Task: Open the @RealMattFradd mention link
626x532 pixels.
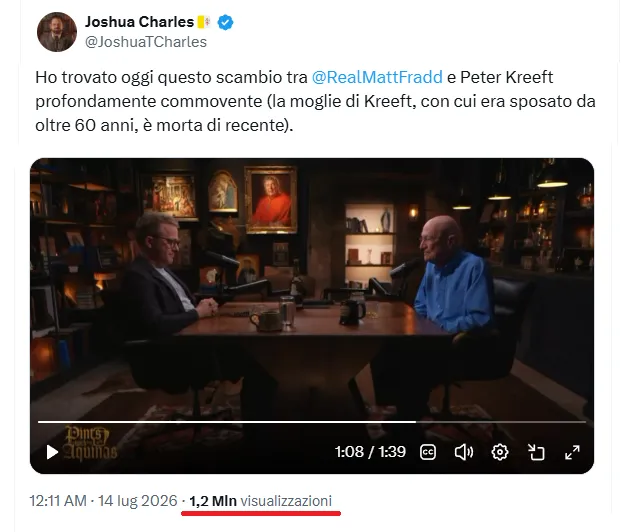Action: (x=377, y=77)
